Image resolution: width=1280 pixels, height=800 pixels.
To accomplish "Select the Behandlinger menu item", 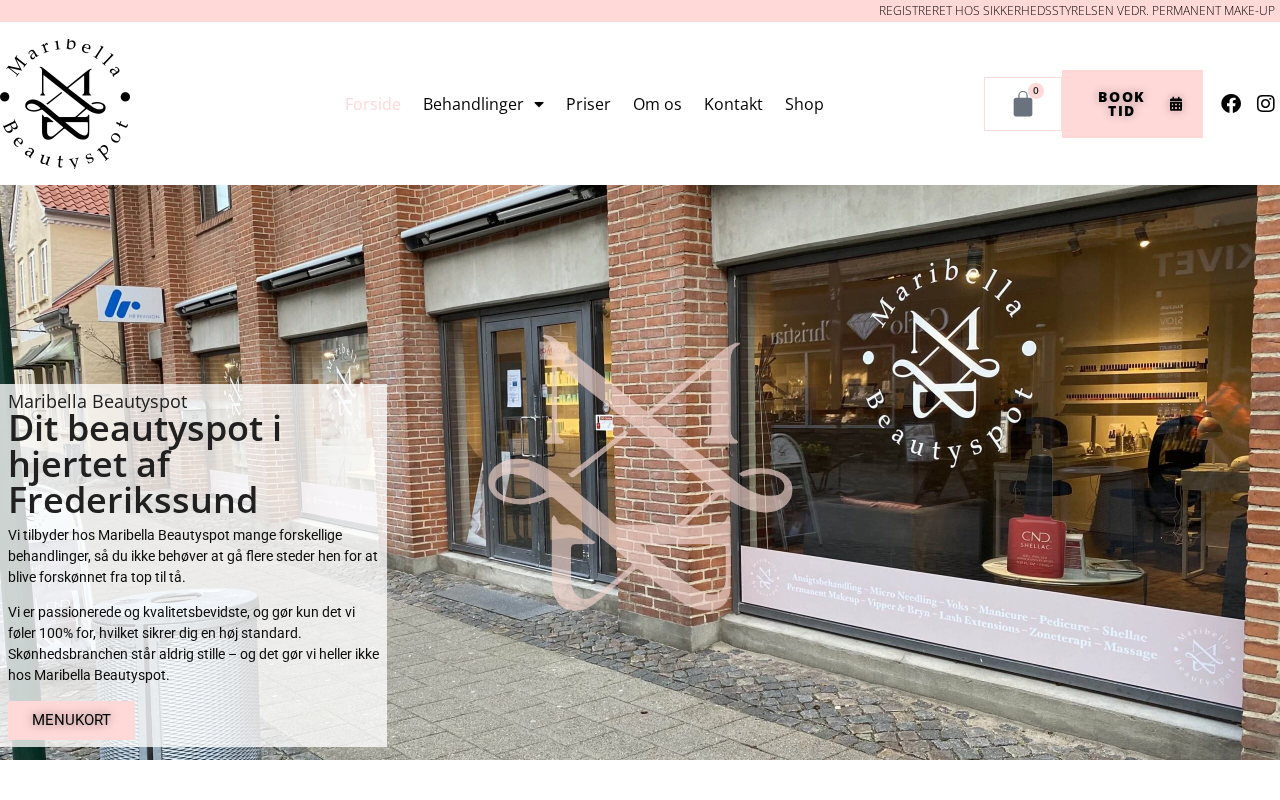I will point(473,104).
